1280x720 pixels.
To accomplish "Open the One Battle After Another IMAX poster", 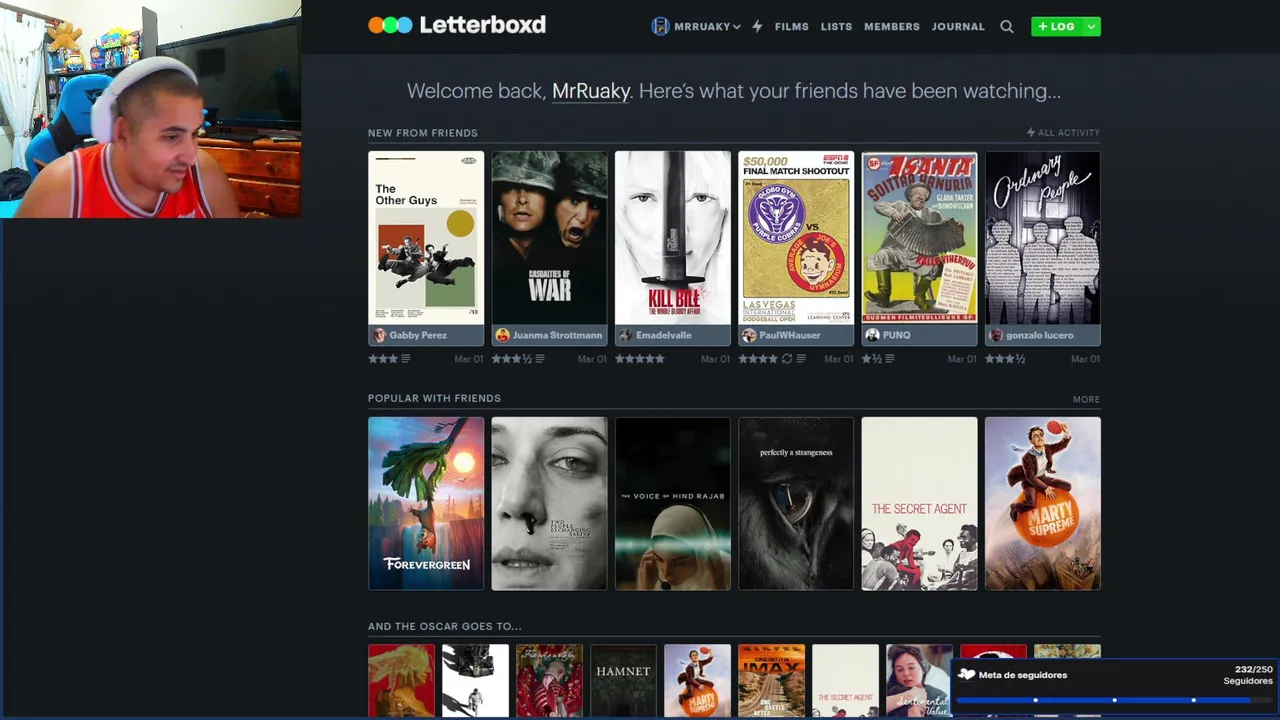I will pos(771,681).
